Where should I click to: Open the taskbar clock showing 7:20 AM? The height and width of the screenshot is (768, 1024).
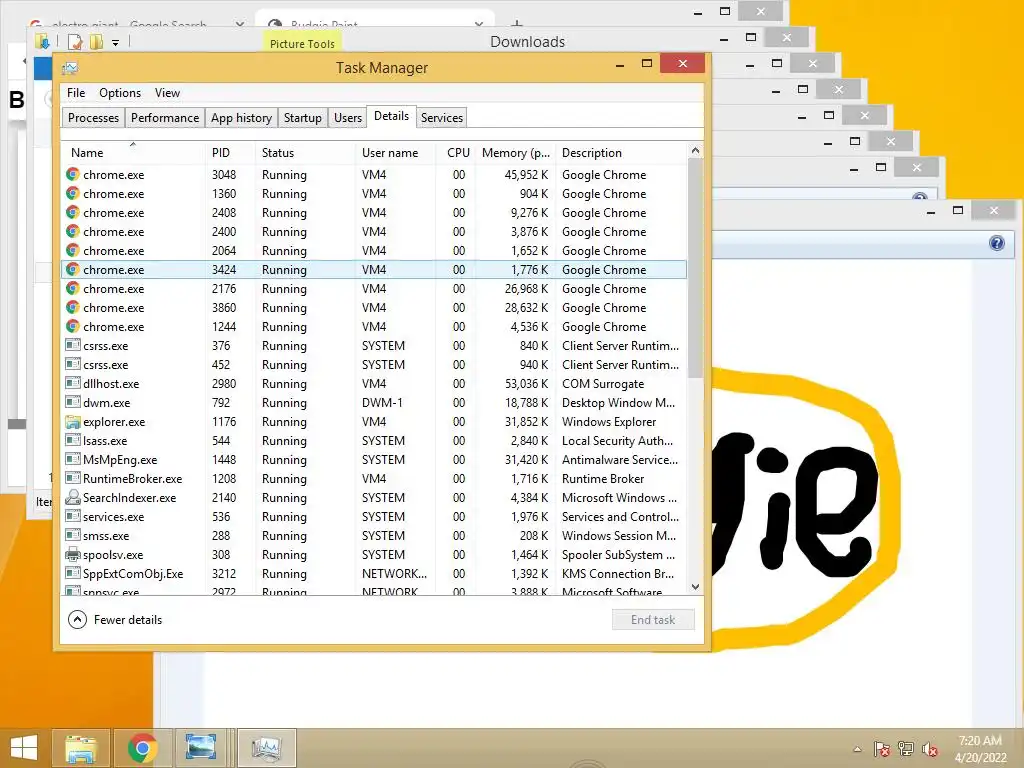[x=980, y=748]
